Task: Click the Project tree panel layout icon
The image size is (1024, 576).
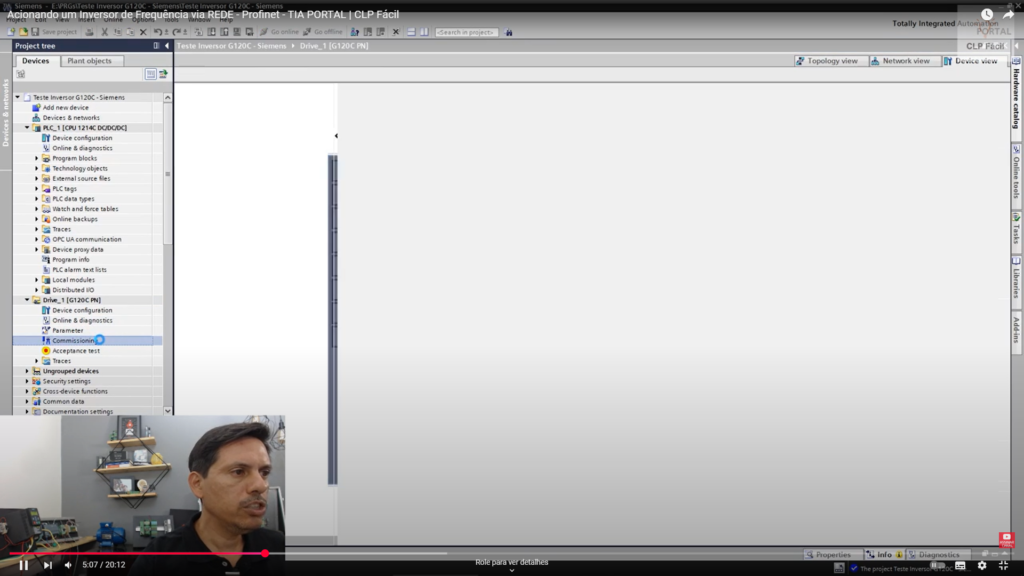Action: tap(156, 46)
